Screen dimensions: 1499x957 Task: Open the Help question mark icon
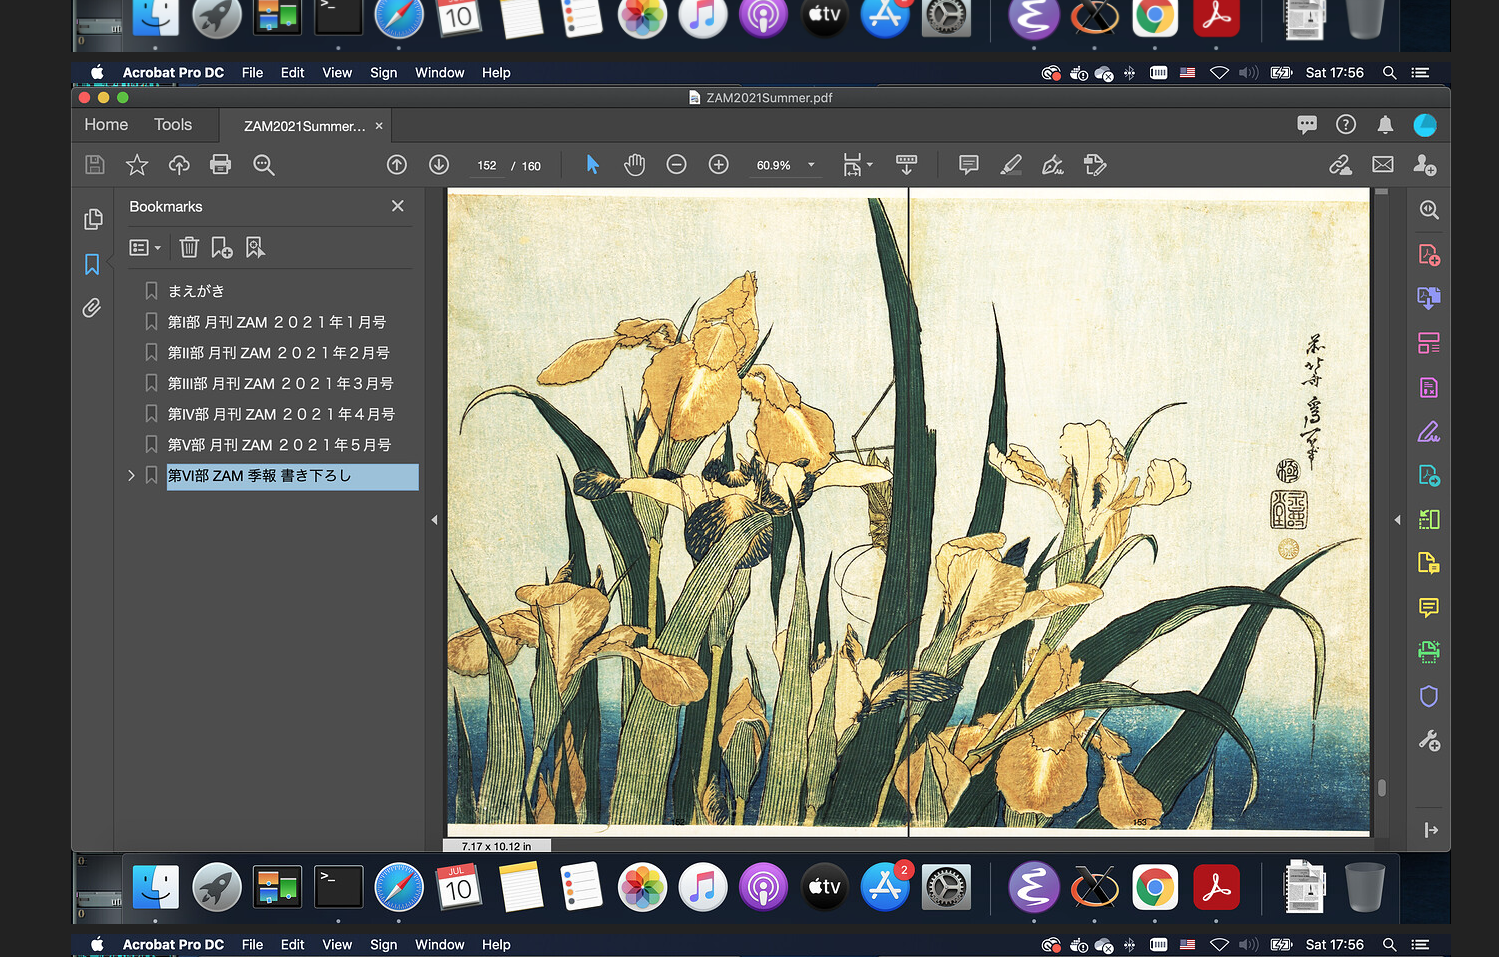coord(1346,125)
